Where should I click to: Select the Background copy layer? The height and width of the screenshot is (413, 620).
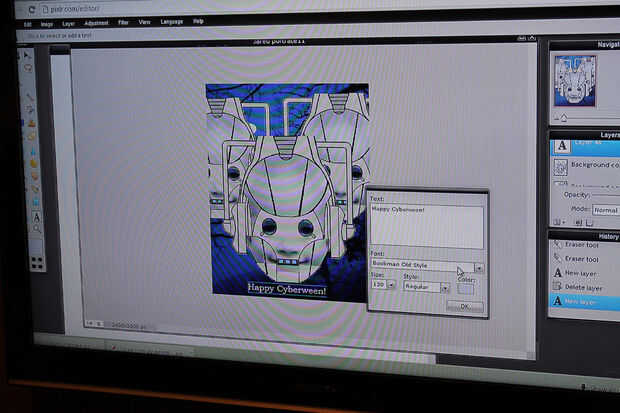pyautogui.click(x=587, y=166)
